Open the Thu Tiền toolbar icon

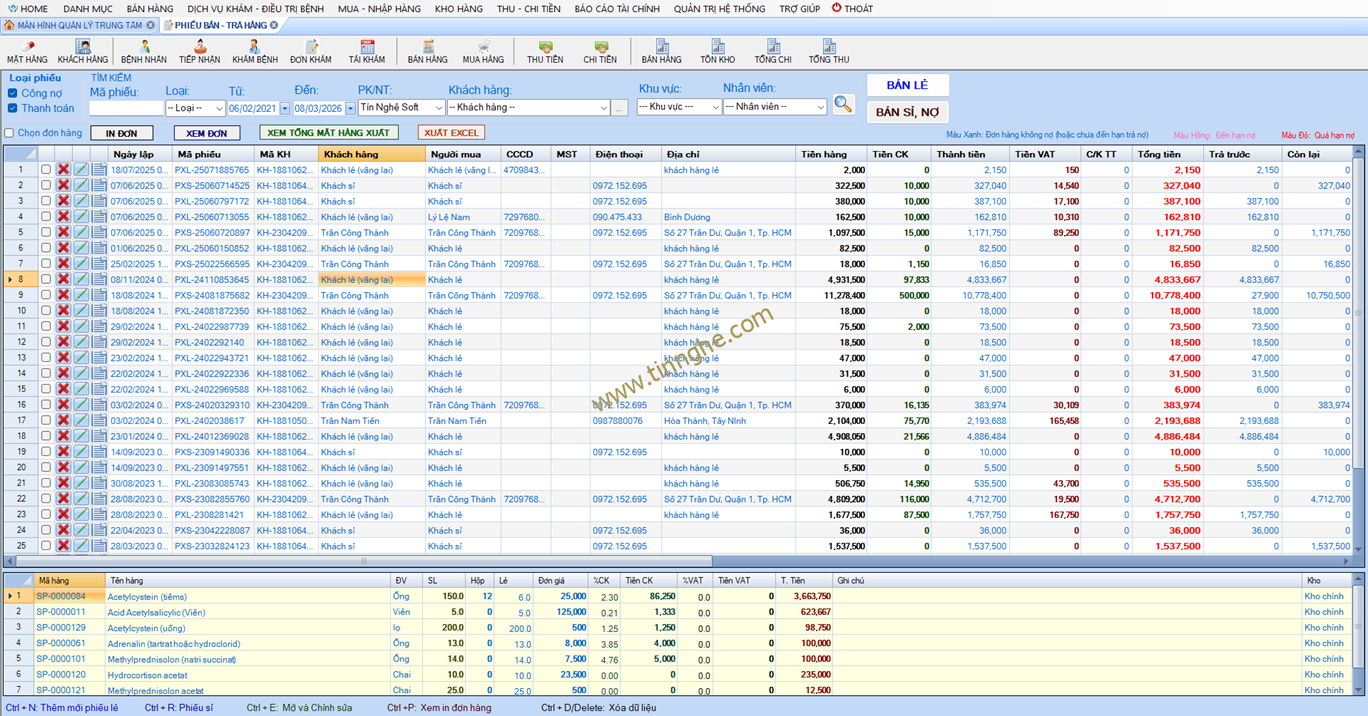click(545, 52)
